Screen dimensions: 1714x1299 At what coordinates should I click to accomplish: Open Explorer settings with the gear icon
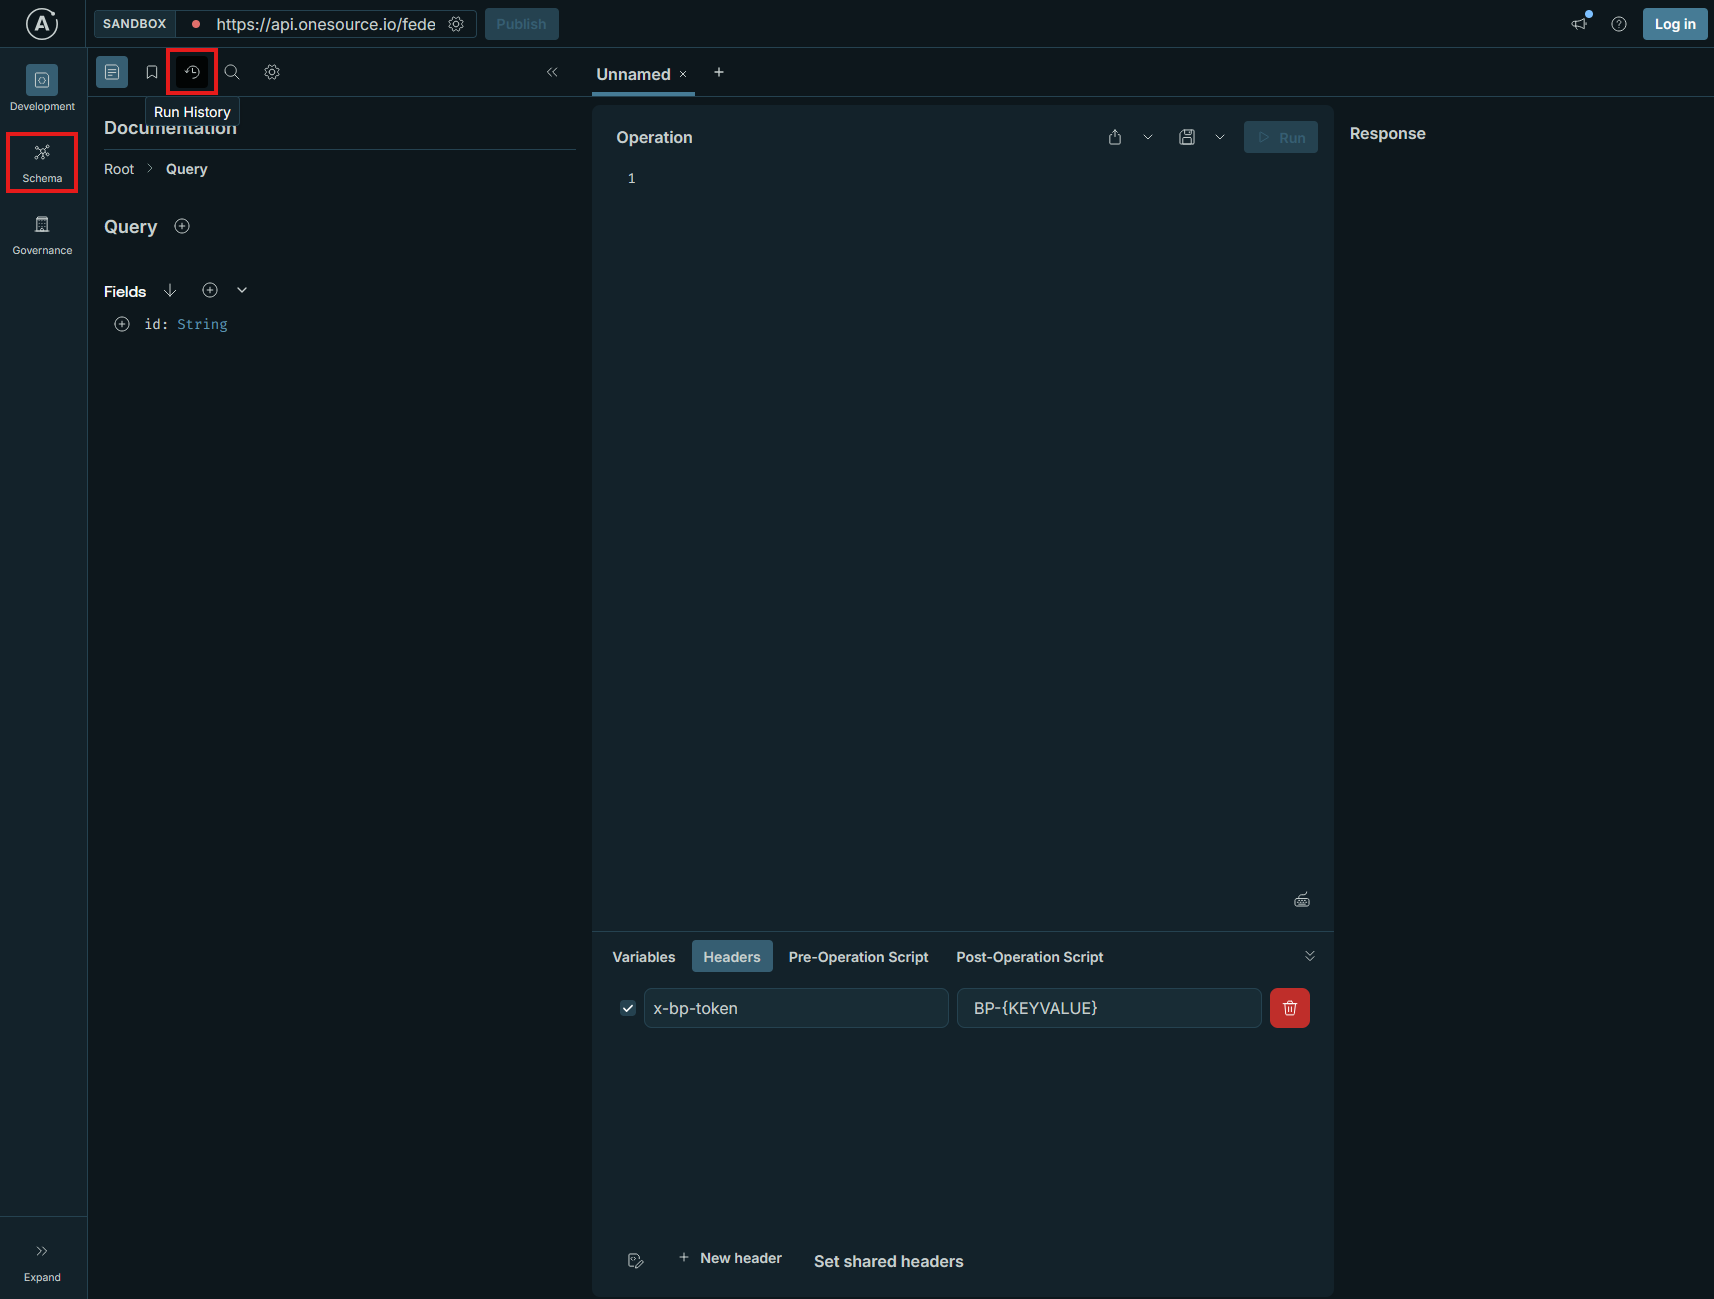click(271, 71)
